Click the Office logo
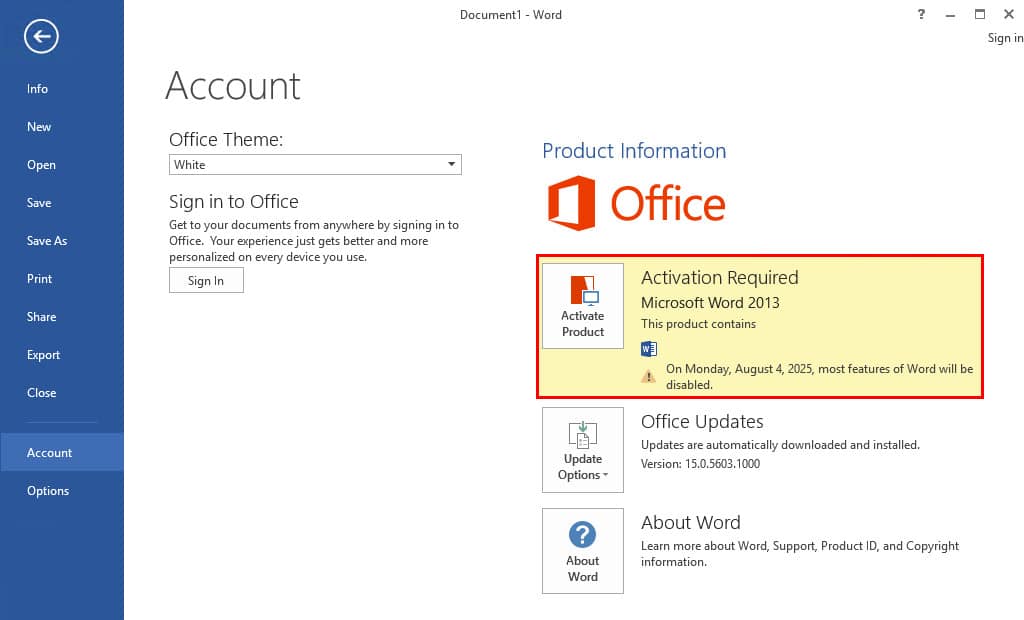Image resolution: width=1024 pixels, height=620 pixels. coord(636,203)
